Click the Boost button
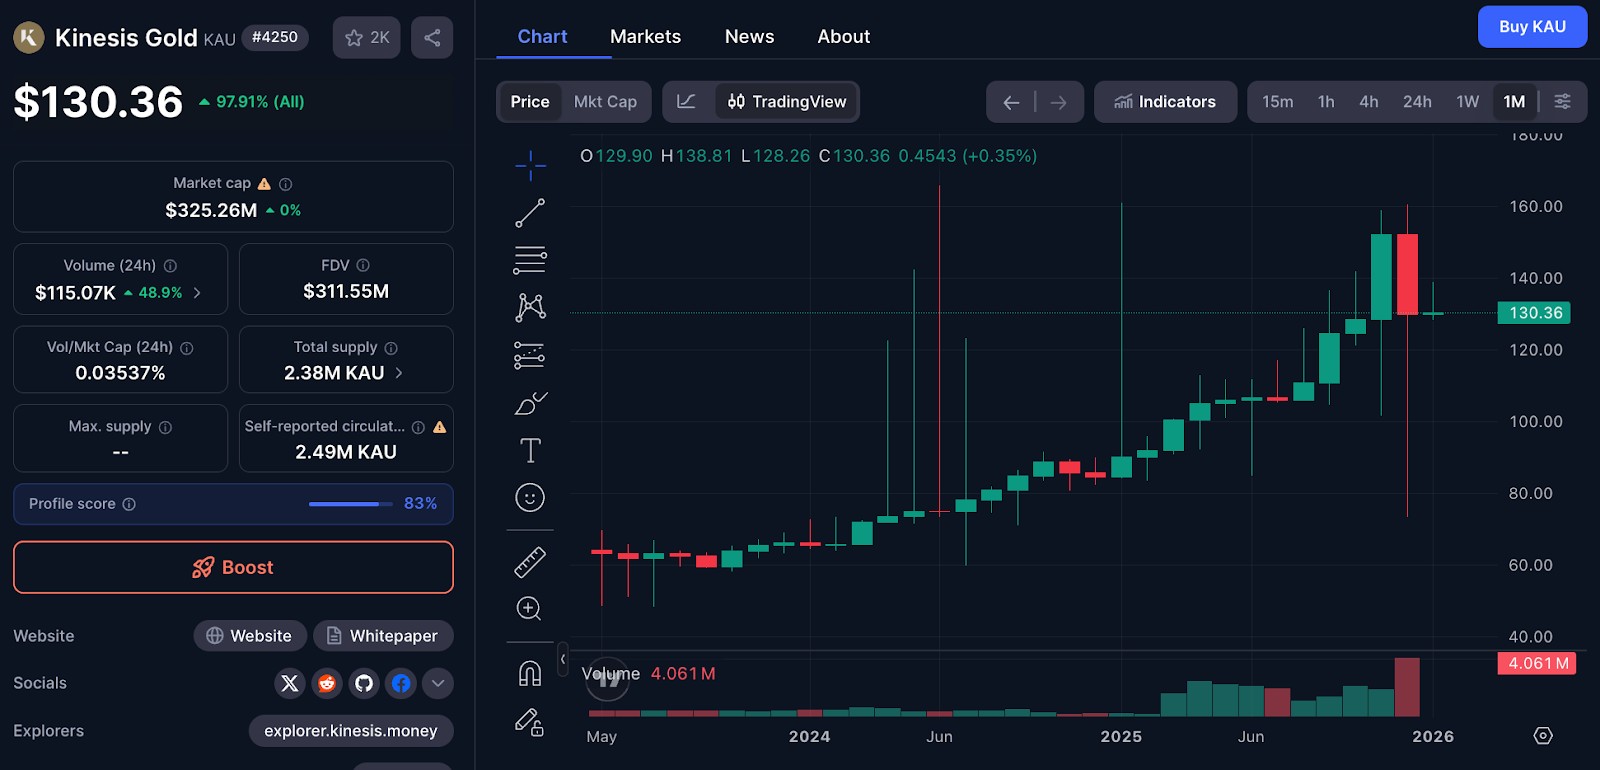 coord(233,567)
